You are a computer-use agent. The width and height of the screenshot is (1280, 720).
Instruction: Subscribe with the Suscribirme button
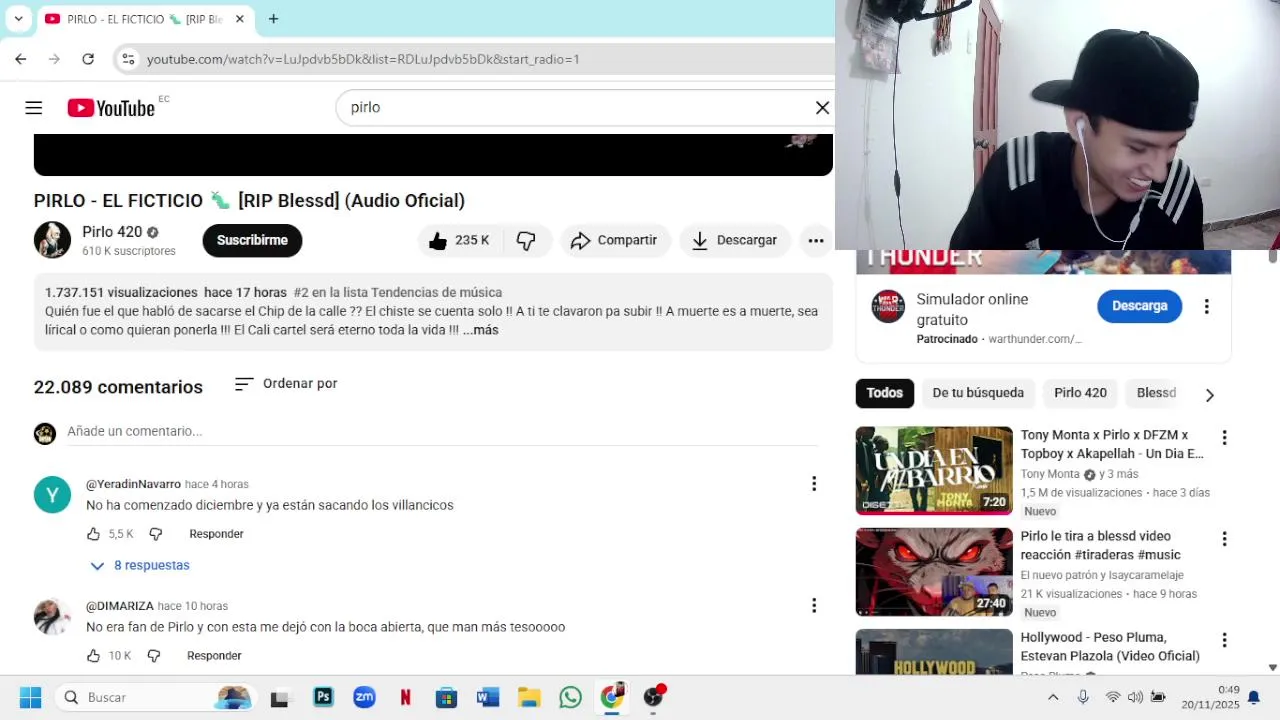252,240
